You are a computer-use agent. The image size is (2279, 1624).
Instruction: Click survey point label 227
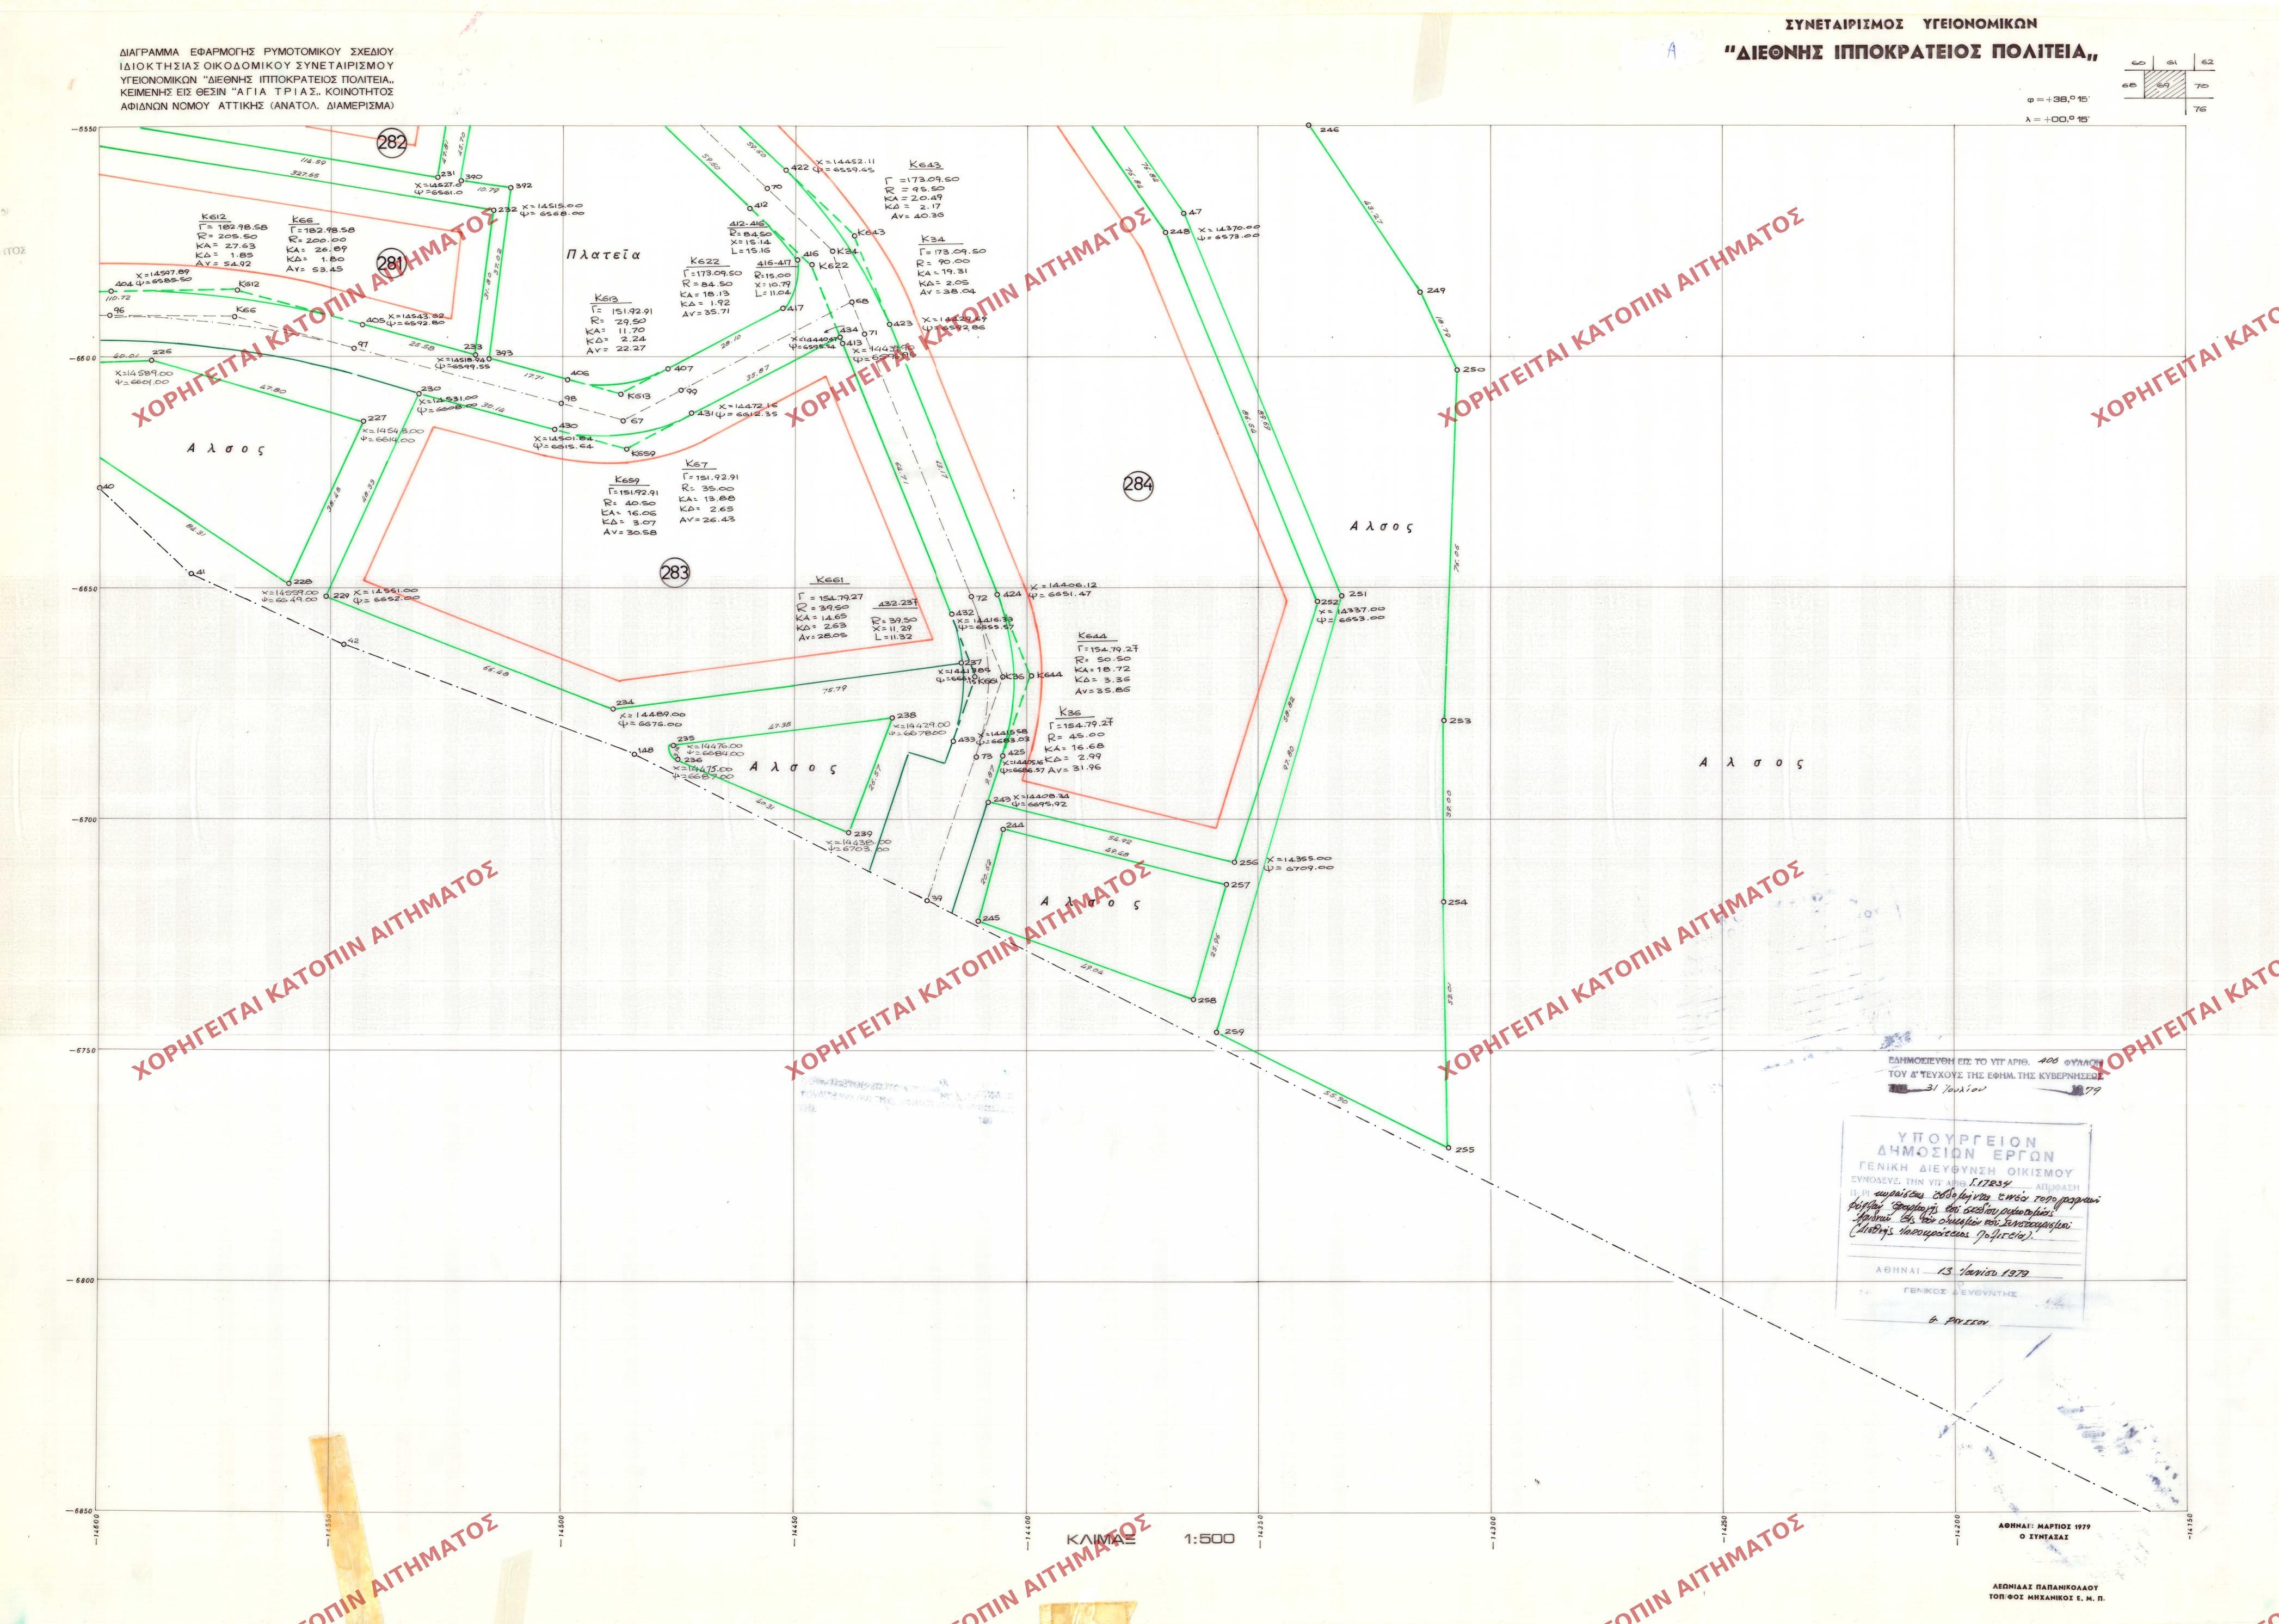[x=377, y=419]
